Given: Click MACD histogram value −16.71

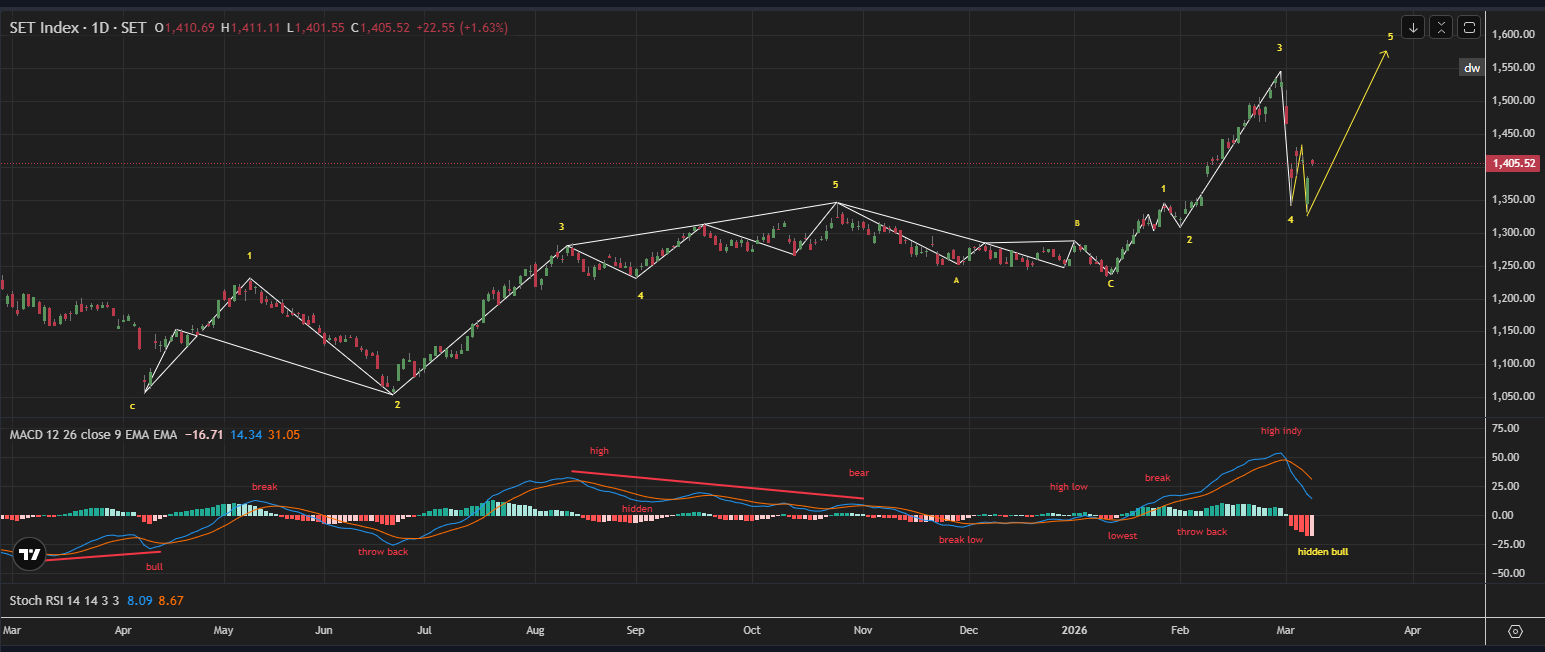Looking at the screenshot, I should tap(205, 435).
